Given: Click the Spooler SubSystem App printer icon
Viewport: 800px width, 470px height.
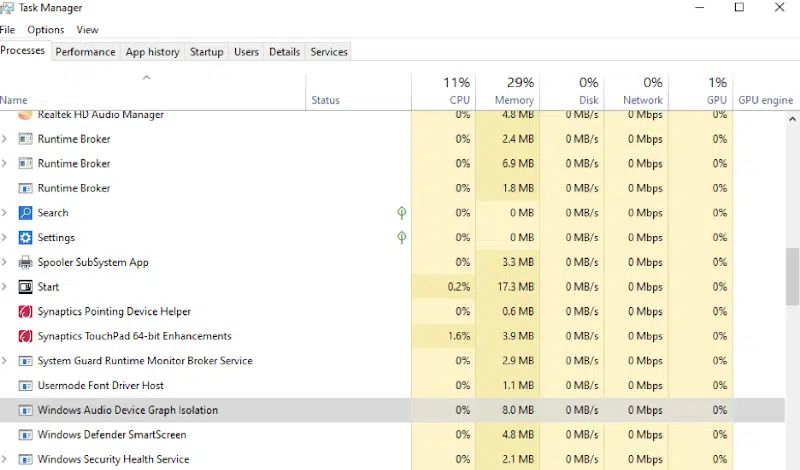Looking at the screenshot, I should pyautogui.click(x=25, y=262).
